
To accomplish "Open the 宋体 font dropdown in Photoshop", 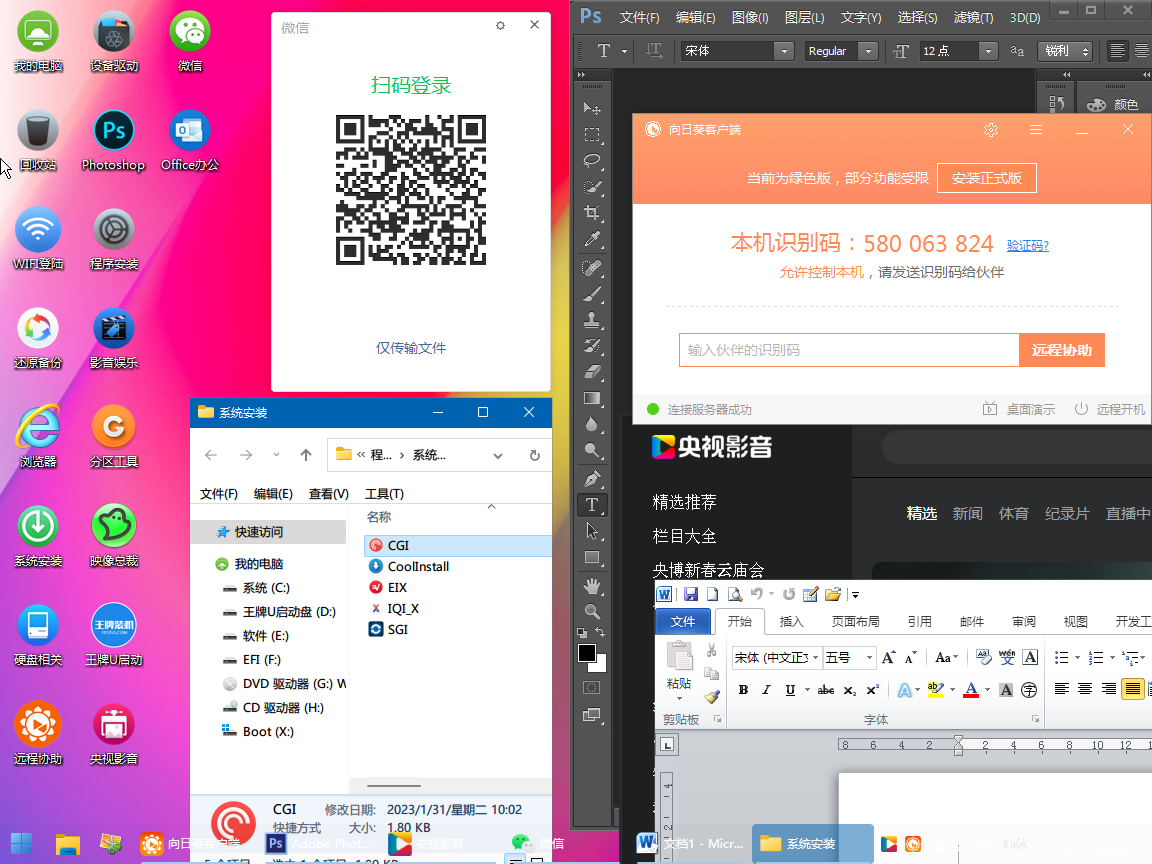I will [x=784, y=51].
